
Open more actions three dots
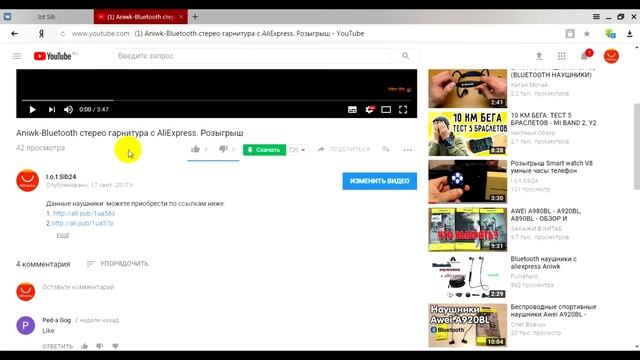(407, 150)
